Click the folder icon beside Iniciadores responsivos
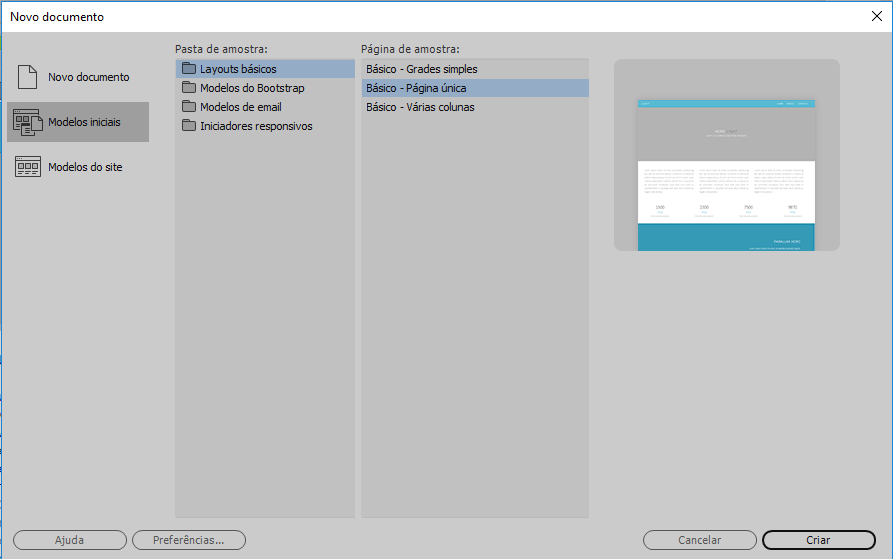 189,126
